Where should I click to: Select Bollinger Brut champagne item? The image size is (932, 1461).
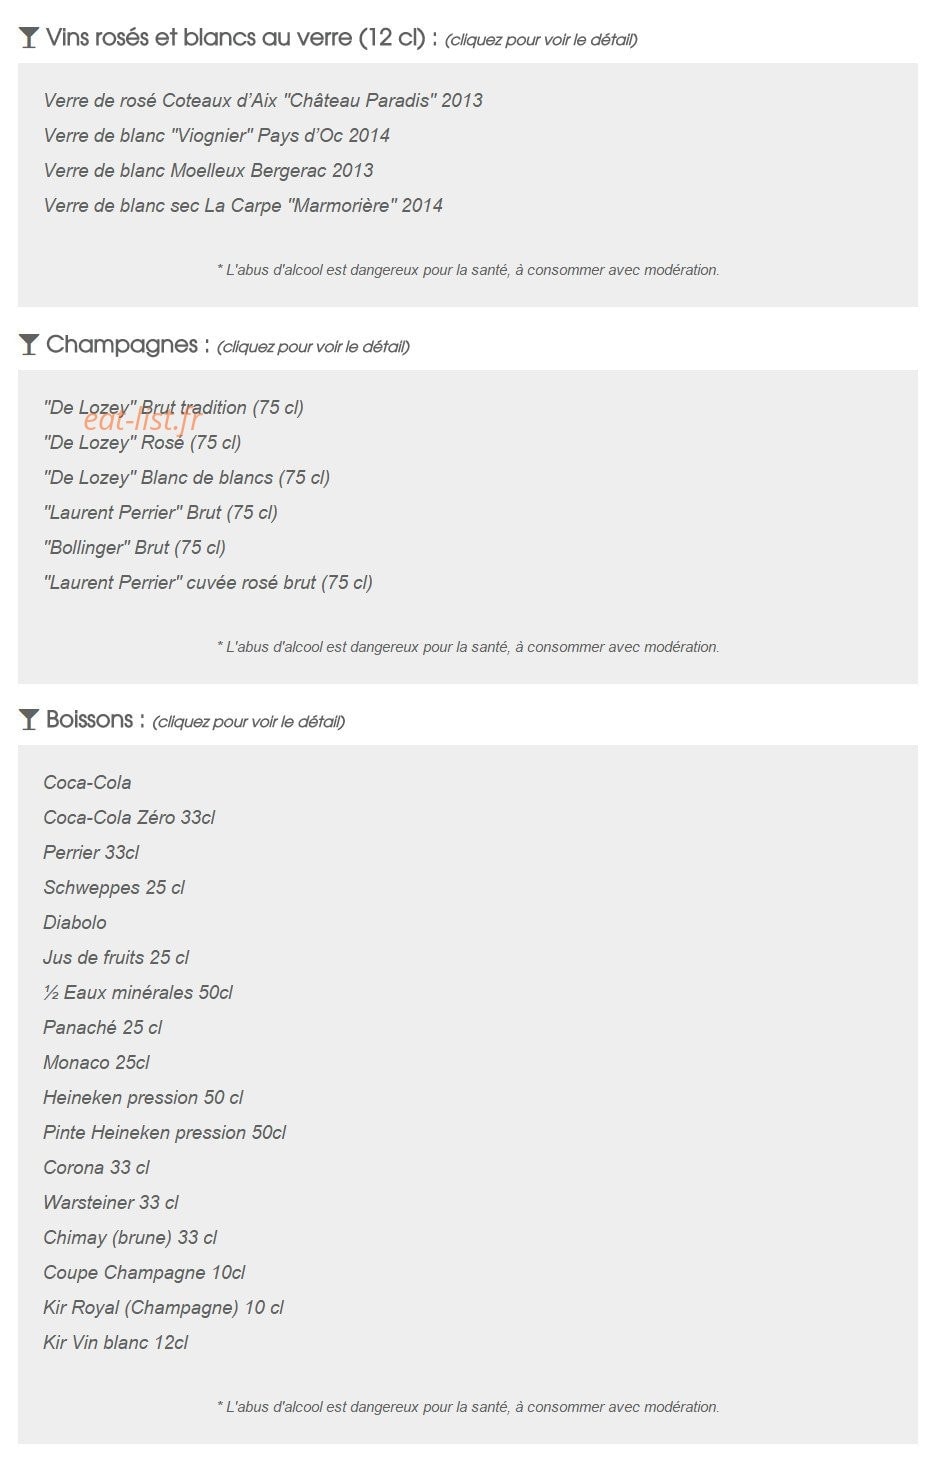coord(134,547)
